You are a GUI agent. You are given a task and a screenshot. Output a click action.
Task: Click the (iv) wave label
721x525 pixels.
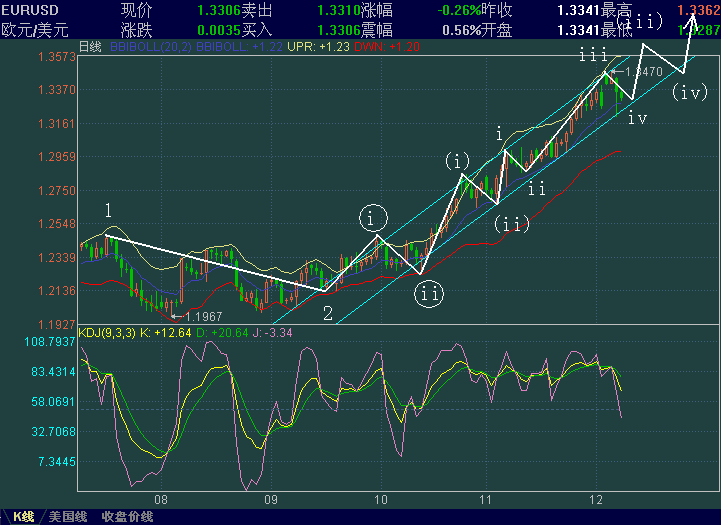tap(690, 92)
